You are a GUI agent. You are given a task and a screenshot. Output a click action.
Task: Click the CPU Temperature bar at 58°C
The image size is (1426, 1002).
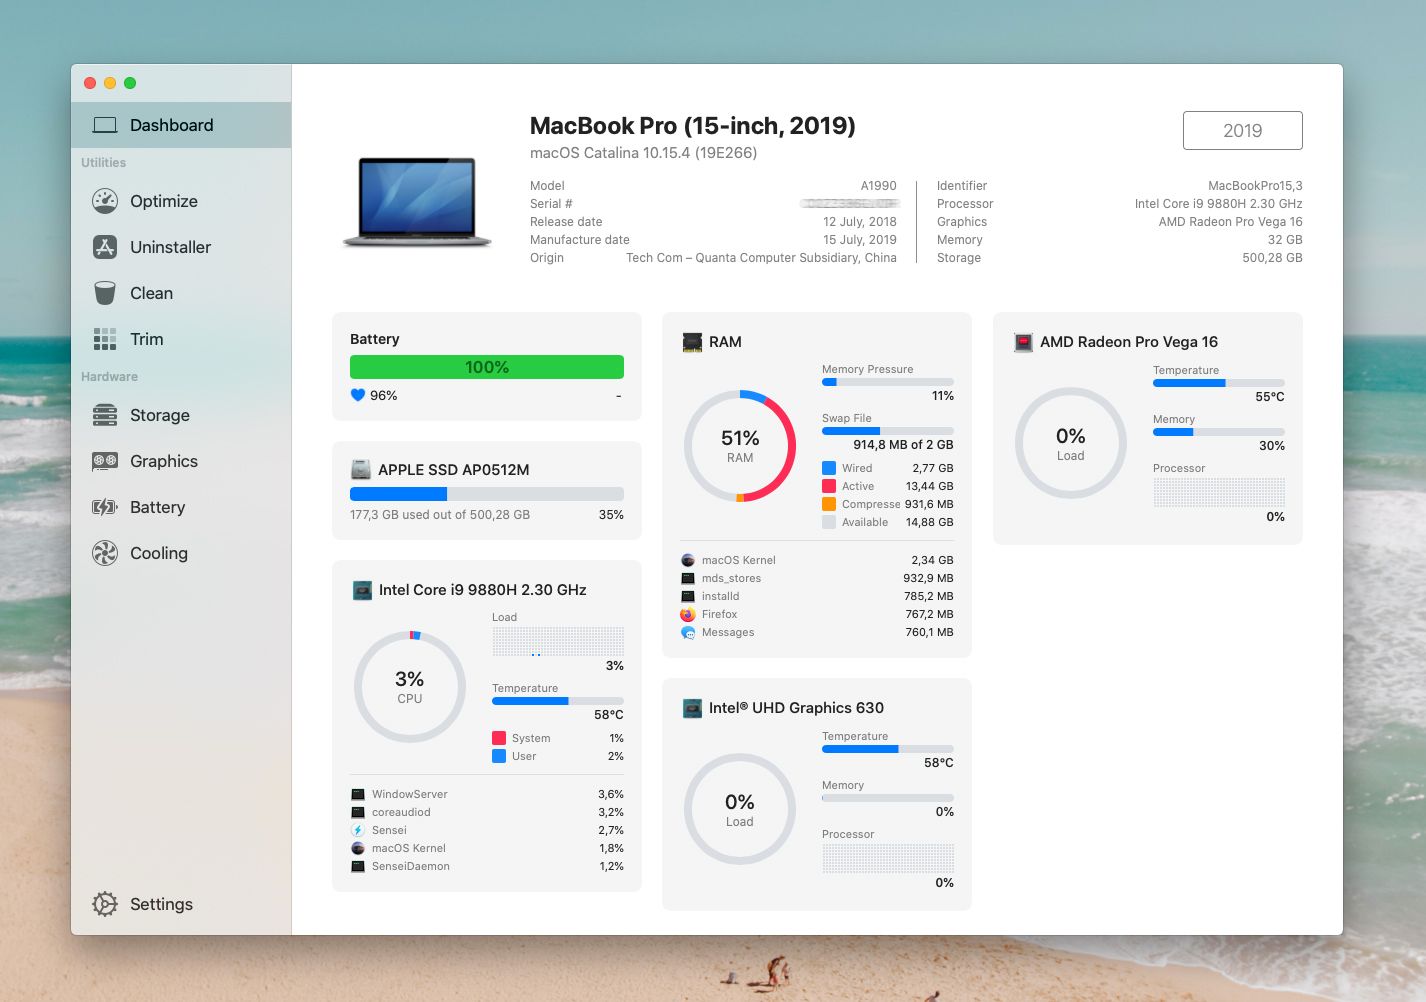click(558, 701)
